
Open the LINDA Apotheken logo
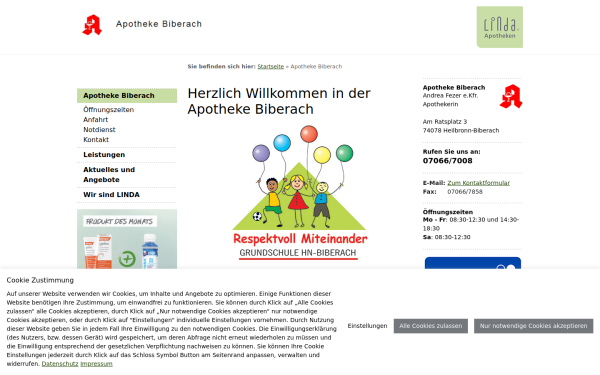(x=499, y=27)
